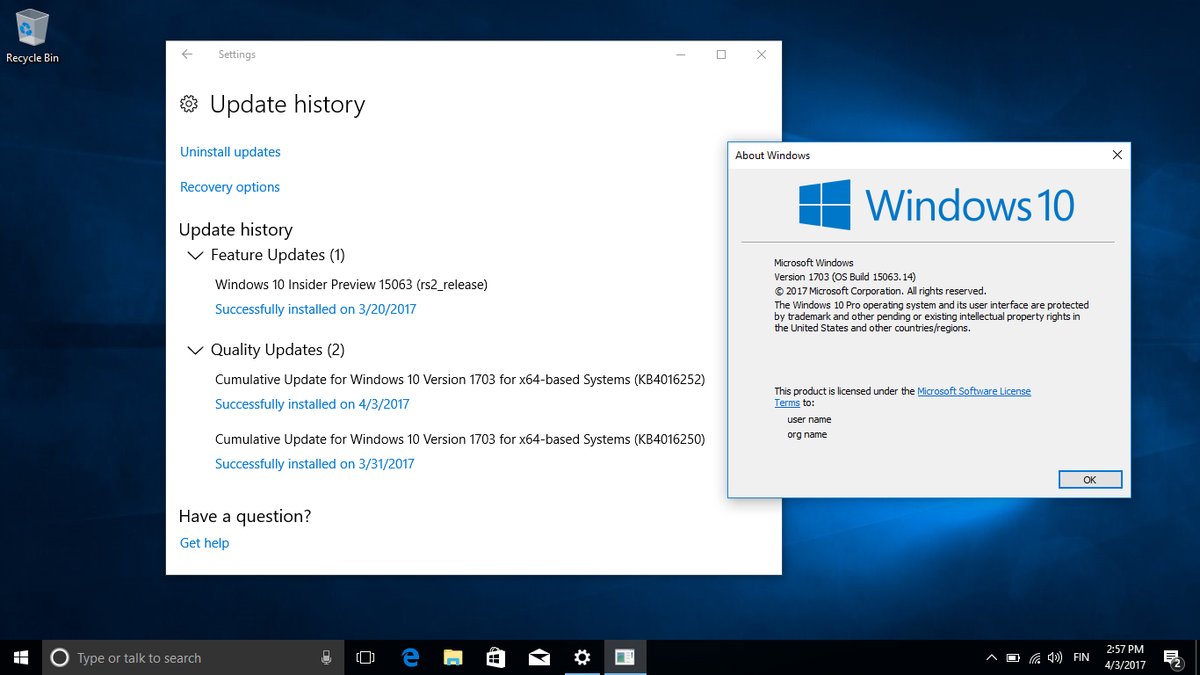
Task: Click Successfully installed on 3/20/2017
Action: [315, 309]
